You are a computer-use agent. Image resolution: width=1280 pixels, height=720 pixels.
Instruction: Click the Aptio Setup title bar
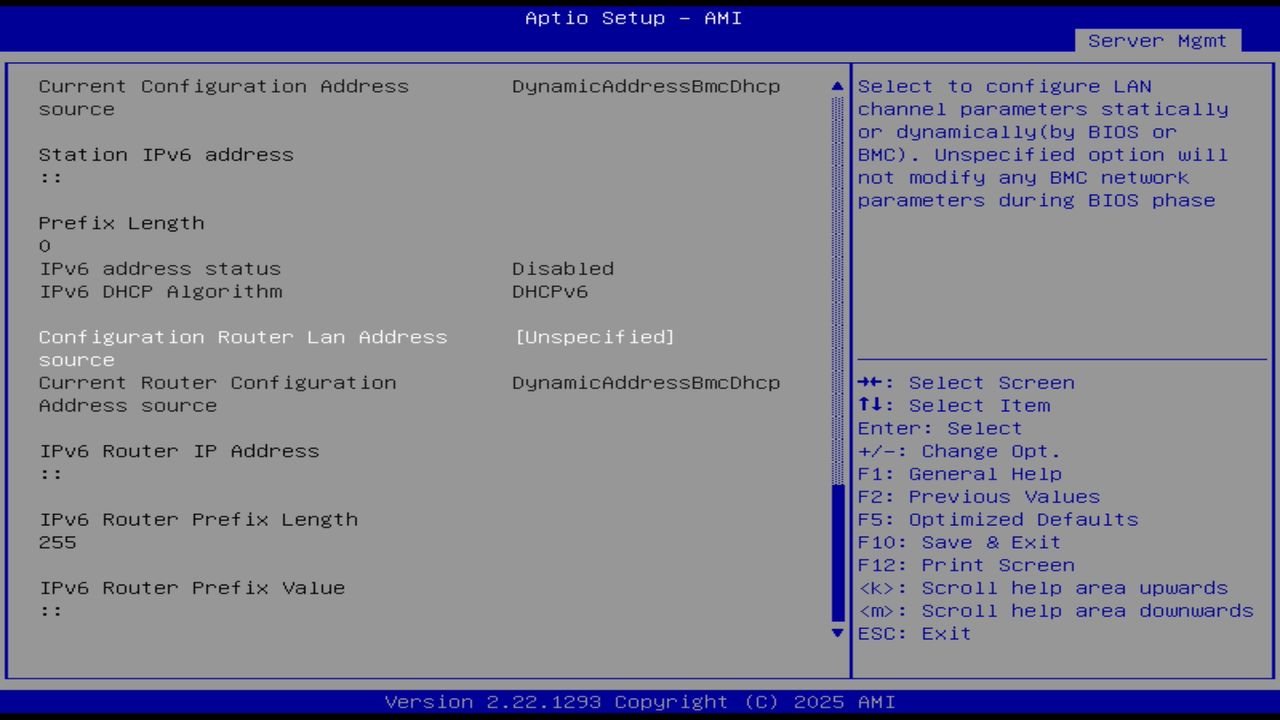(632, 17)
